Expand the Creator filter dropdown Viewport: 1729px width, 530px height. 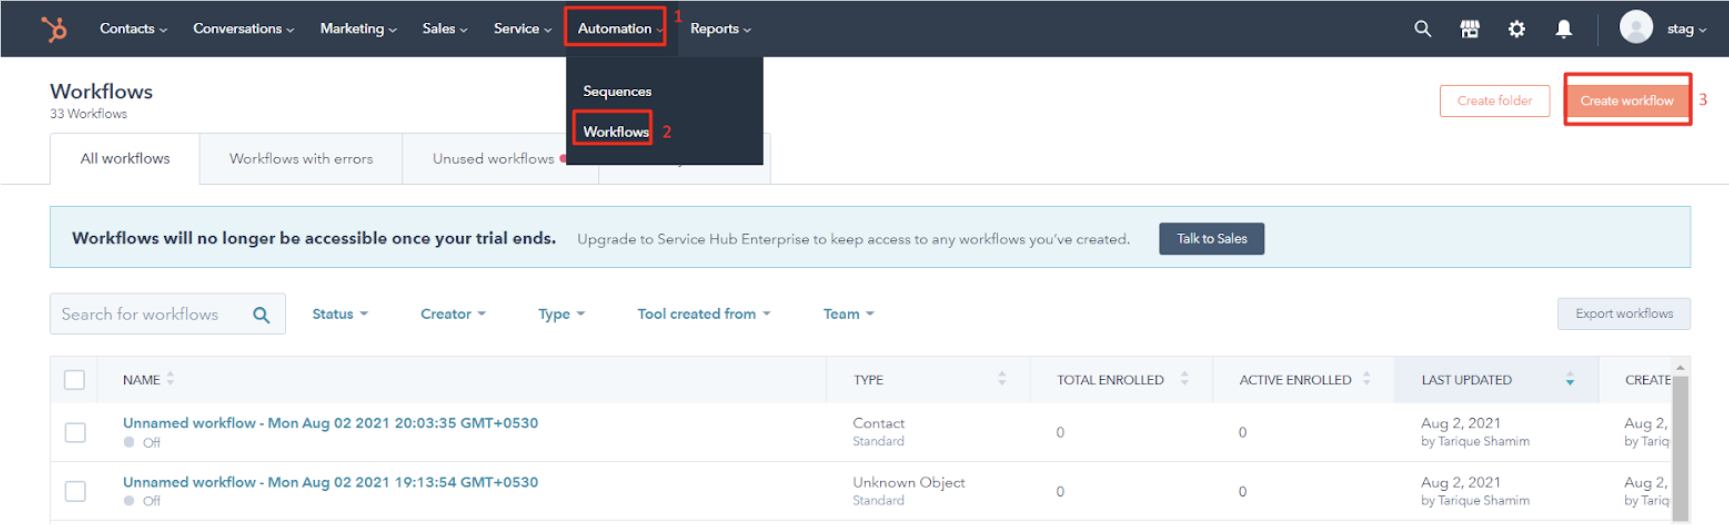click(x=453, y=314)
